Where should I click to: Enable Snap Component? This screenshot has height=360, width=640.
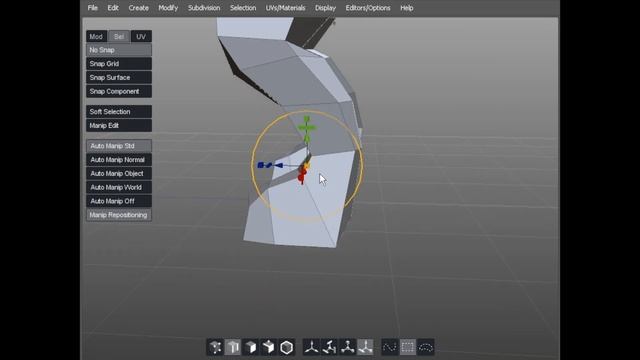119,91
